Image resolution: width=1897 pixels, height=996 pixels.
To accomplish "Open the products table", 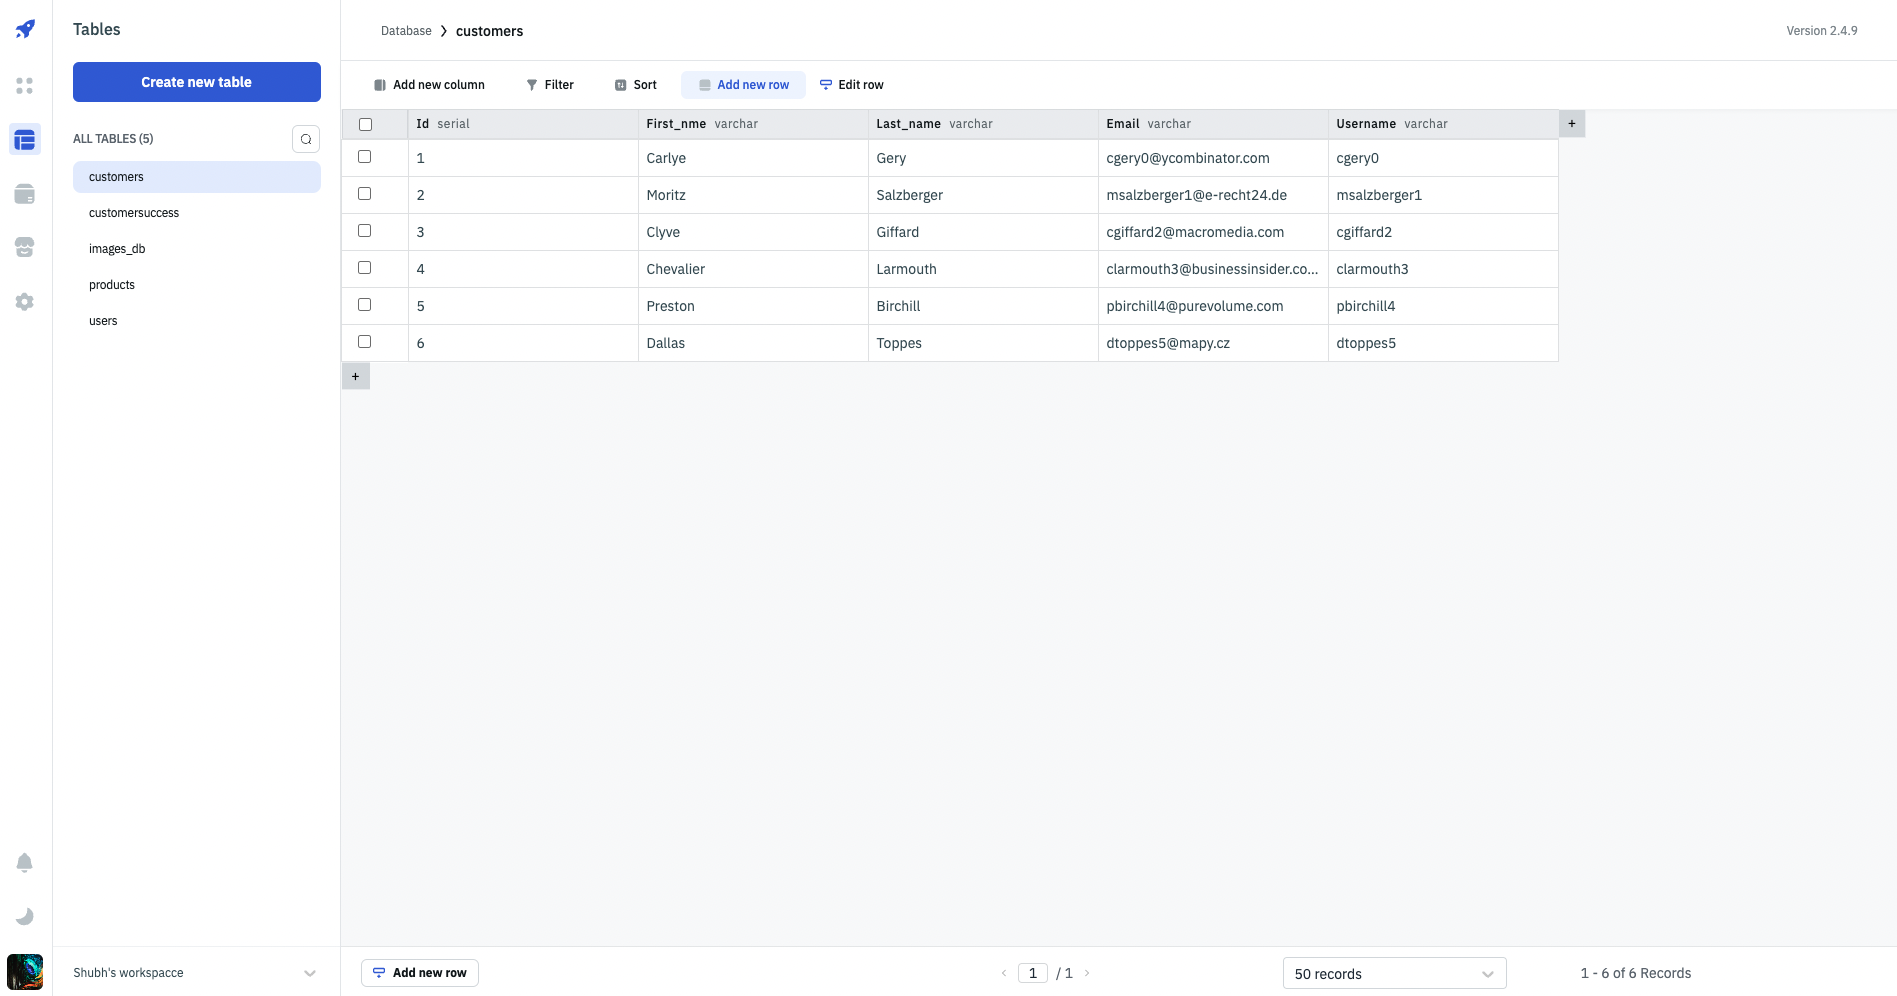I will (112, 285).
